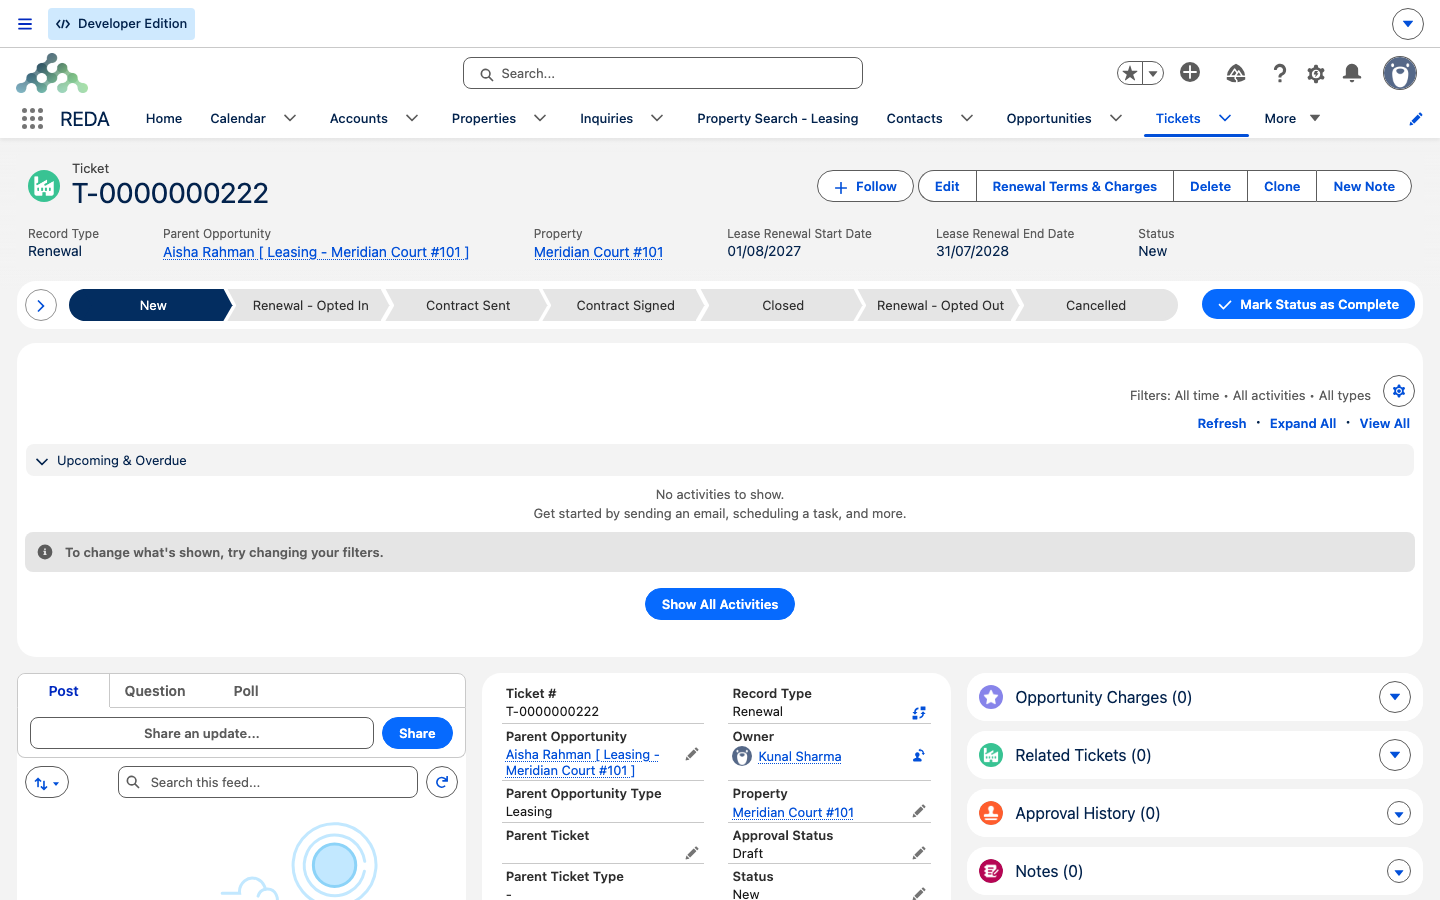
Task: Select the Renewal - Opted In stage
Action: 310,305
